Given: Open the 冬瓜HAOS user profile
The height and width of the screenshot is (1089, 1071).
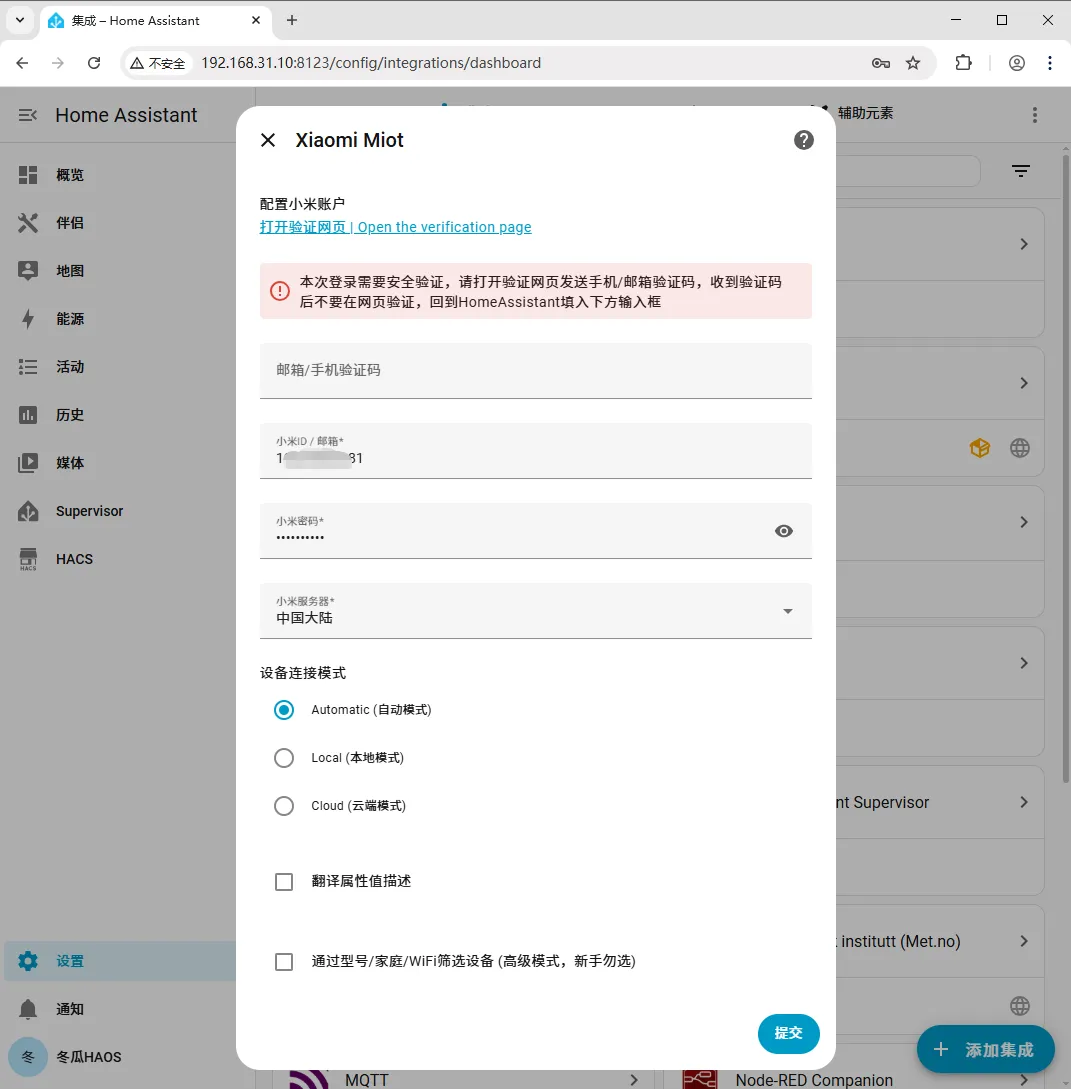Looking at the screenshot, I should [88, 1057].
